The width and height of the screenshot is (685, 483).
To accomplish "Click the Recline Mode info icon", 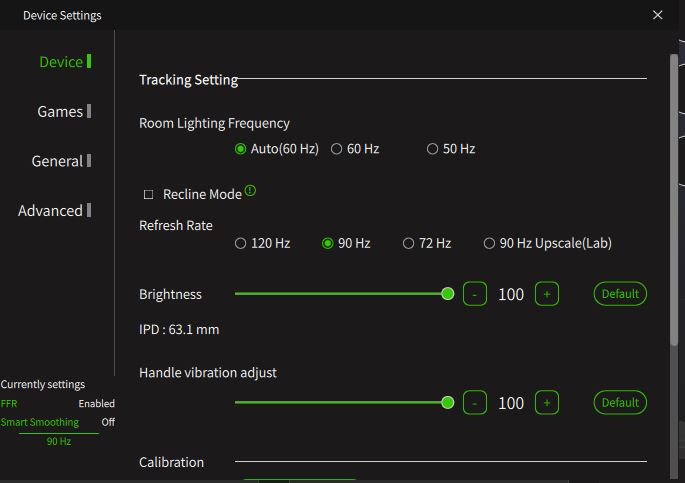I will coord(250,190).
